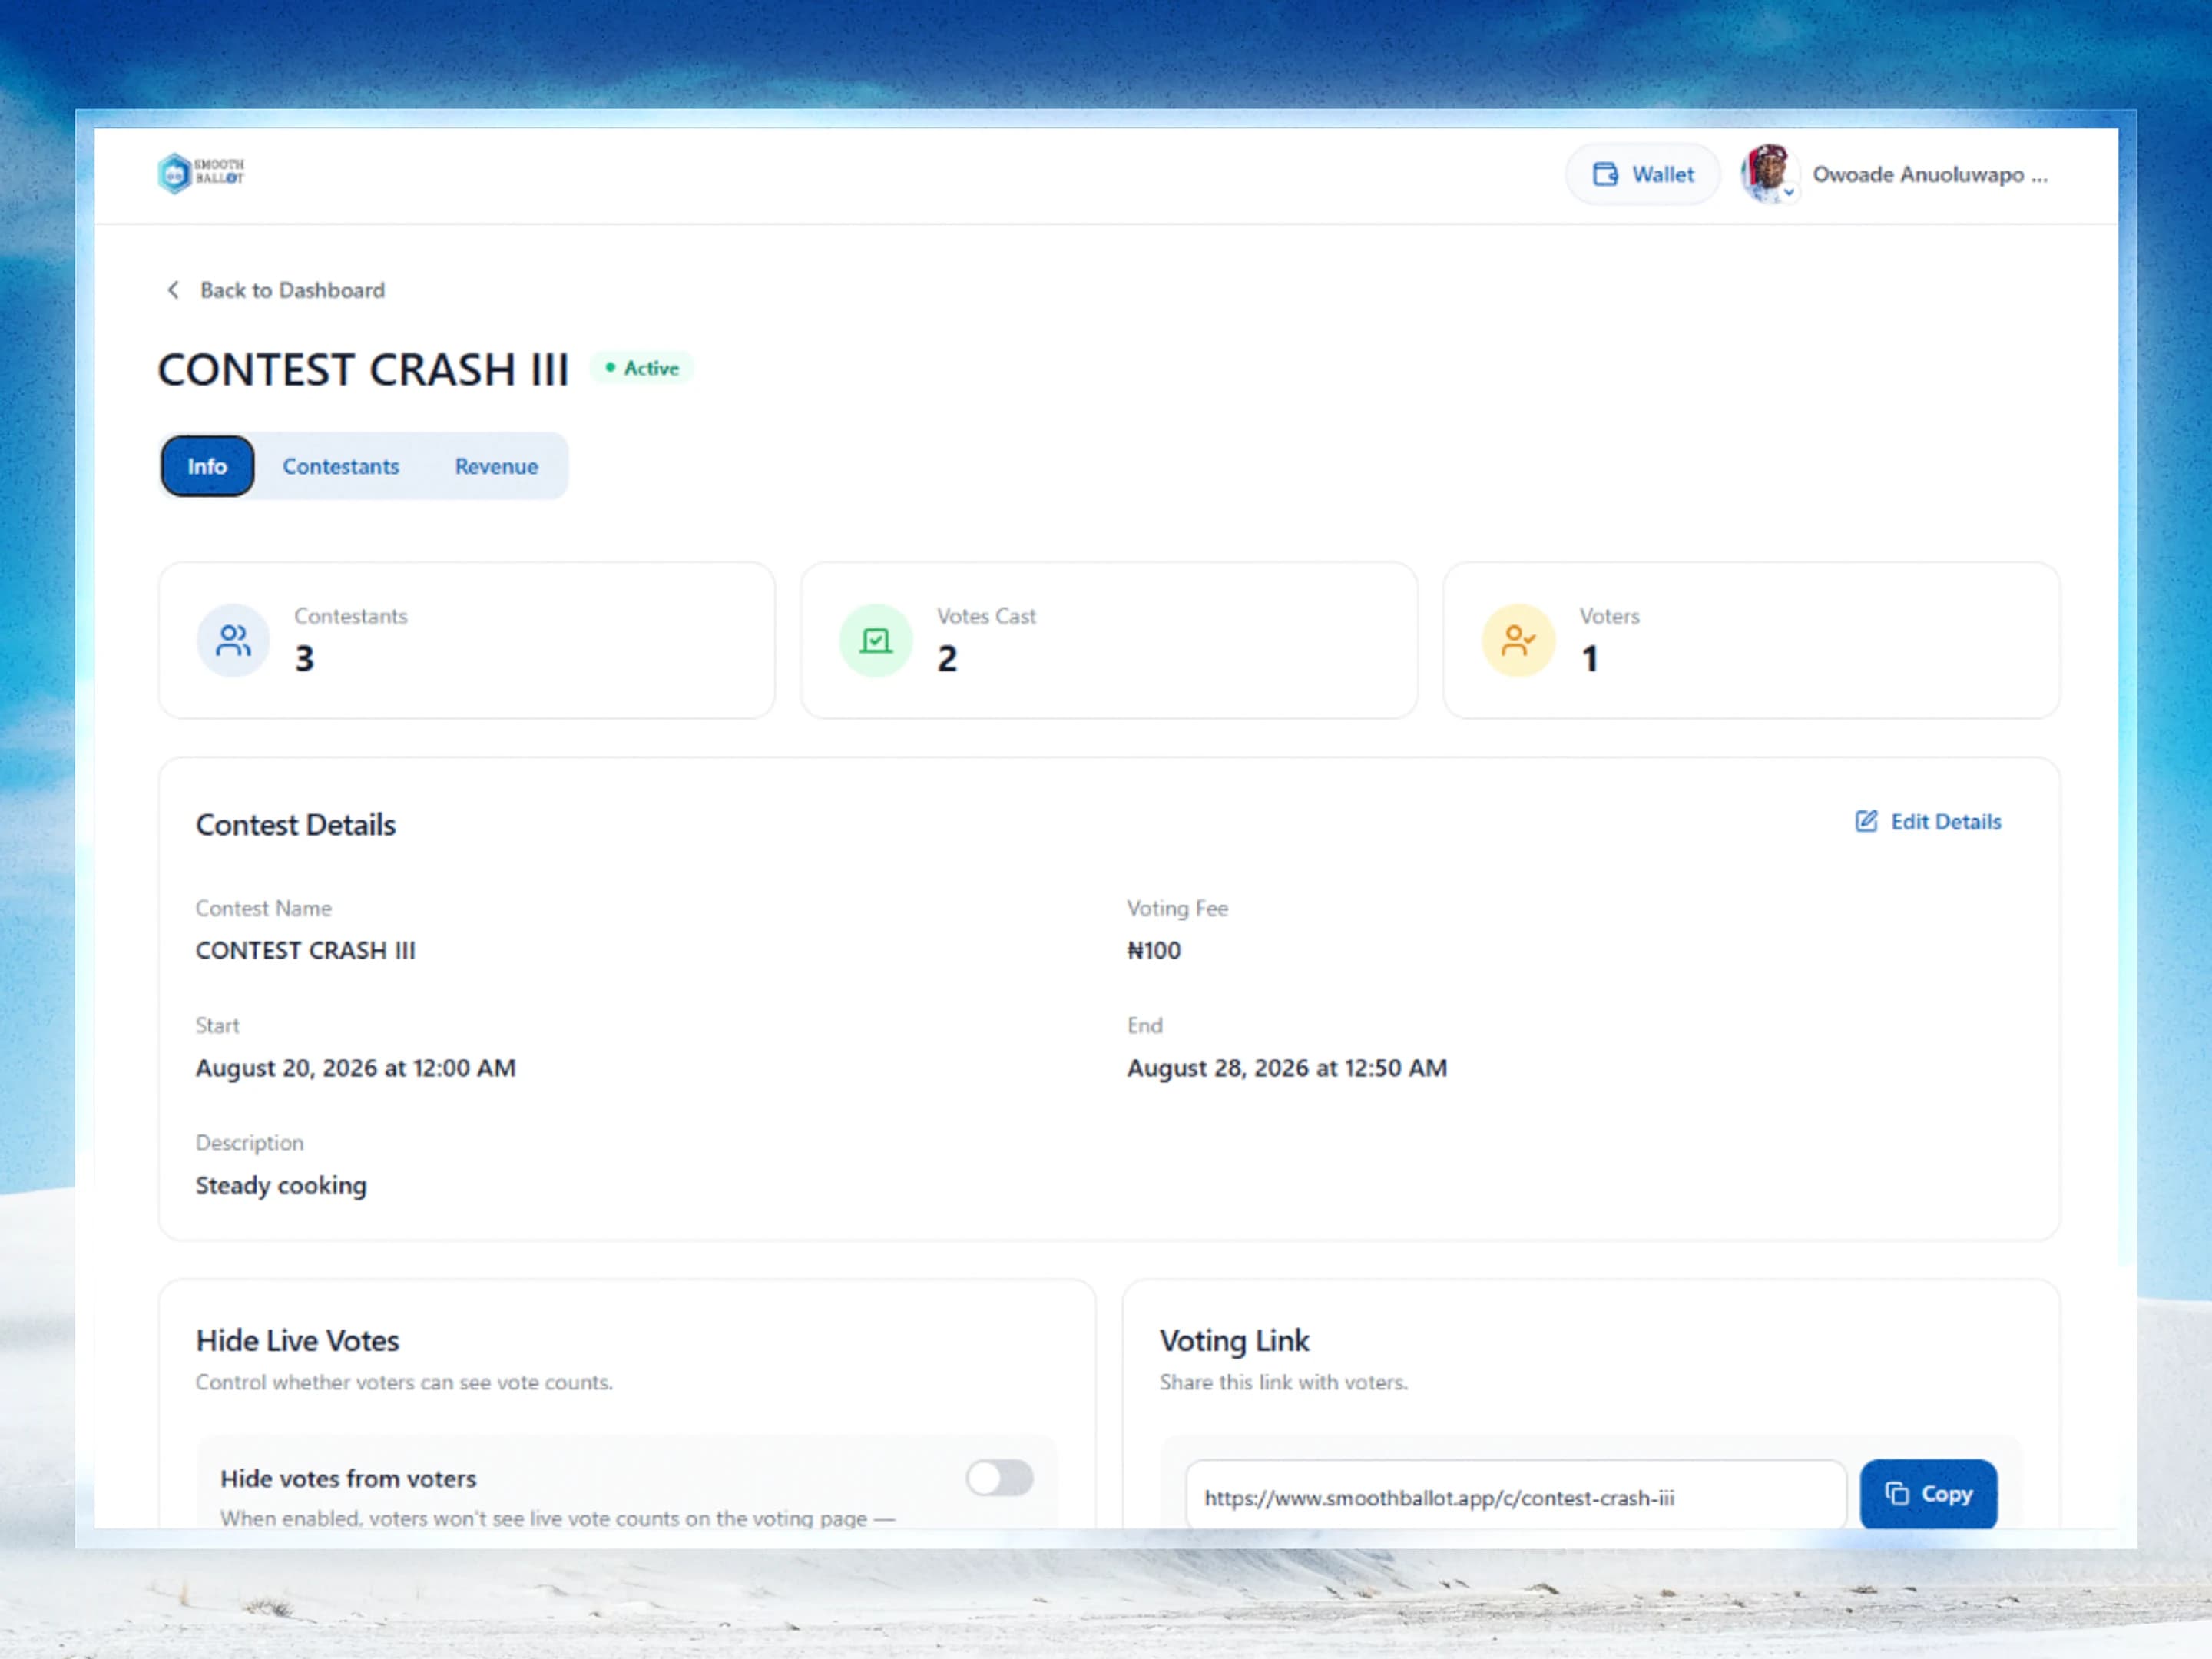Click the start date August 20, 2026
Image resolution: width=2212 pixels, height=1659 pixels.
pyautogui.click(x=355, y=1068)
